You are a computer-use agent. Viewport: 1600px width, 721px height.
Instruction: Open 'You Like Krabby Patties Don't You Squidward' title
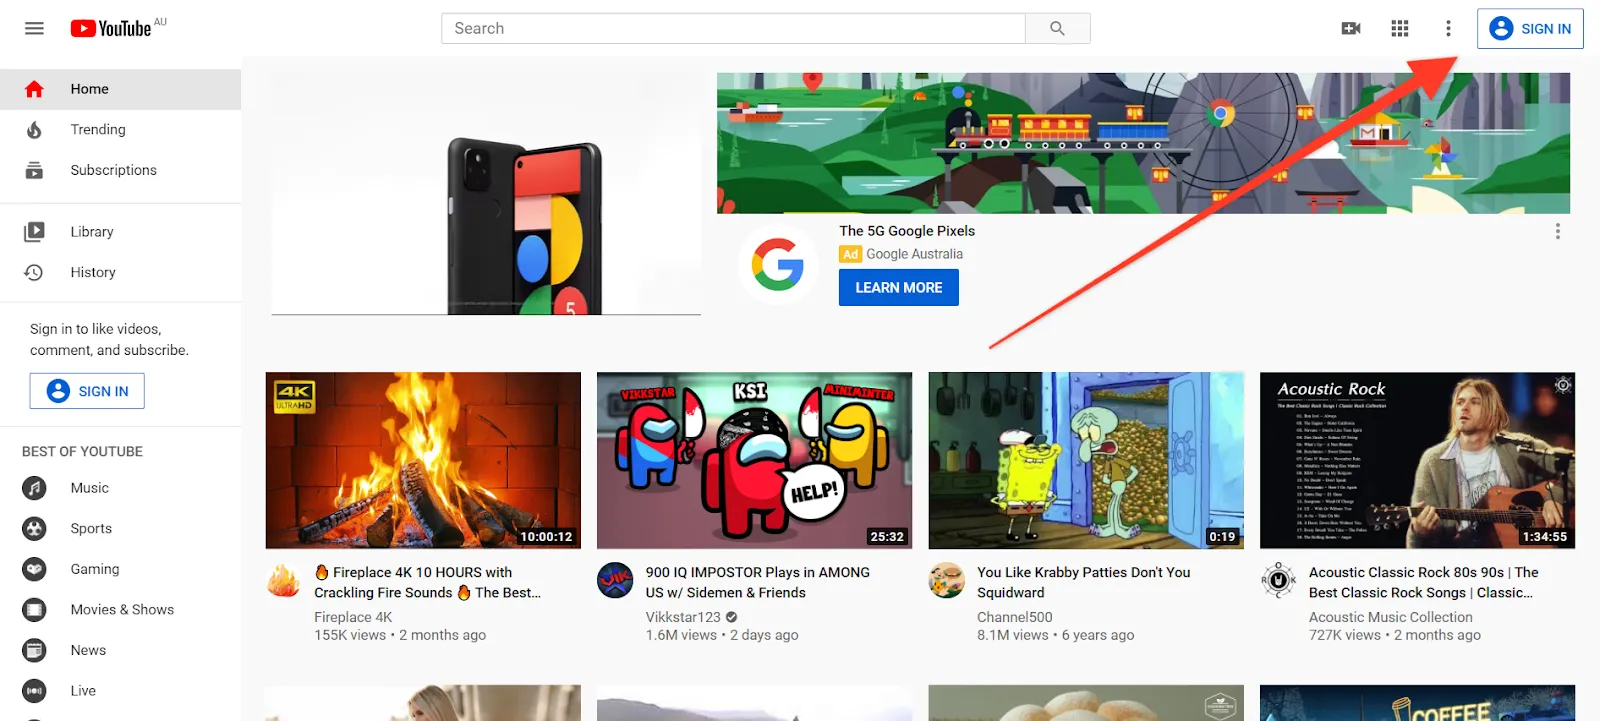coord(1084,582)
